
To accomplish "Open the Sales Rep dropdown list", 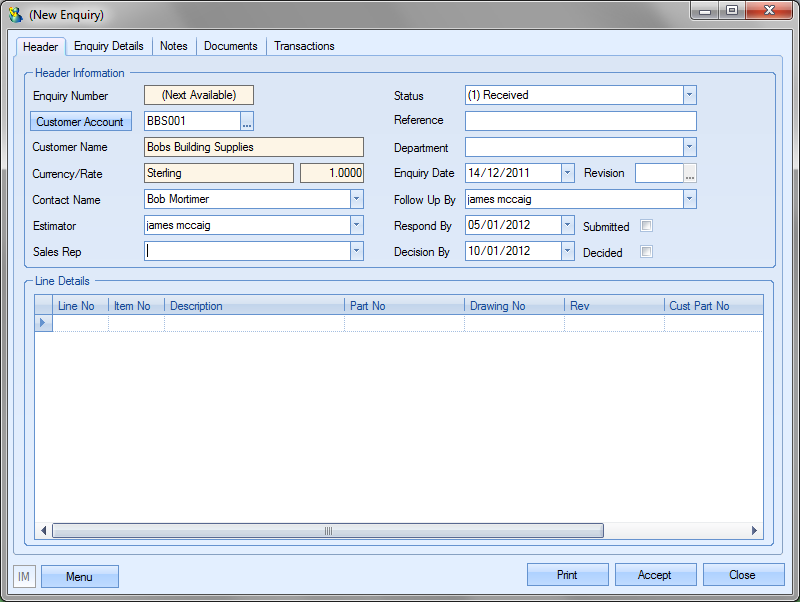I will pos(356,251).
